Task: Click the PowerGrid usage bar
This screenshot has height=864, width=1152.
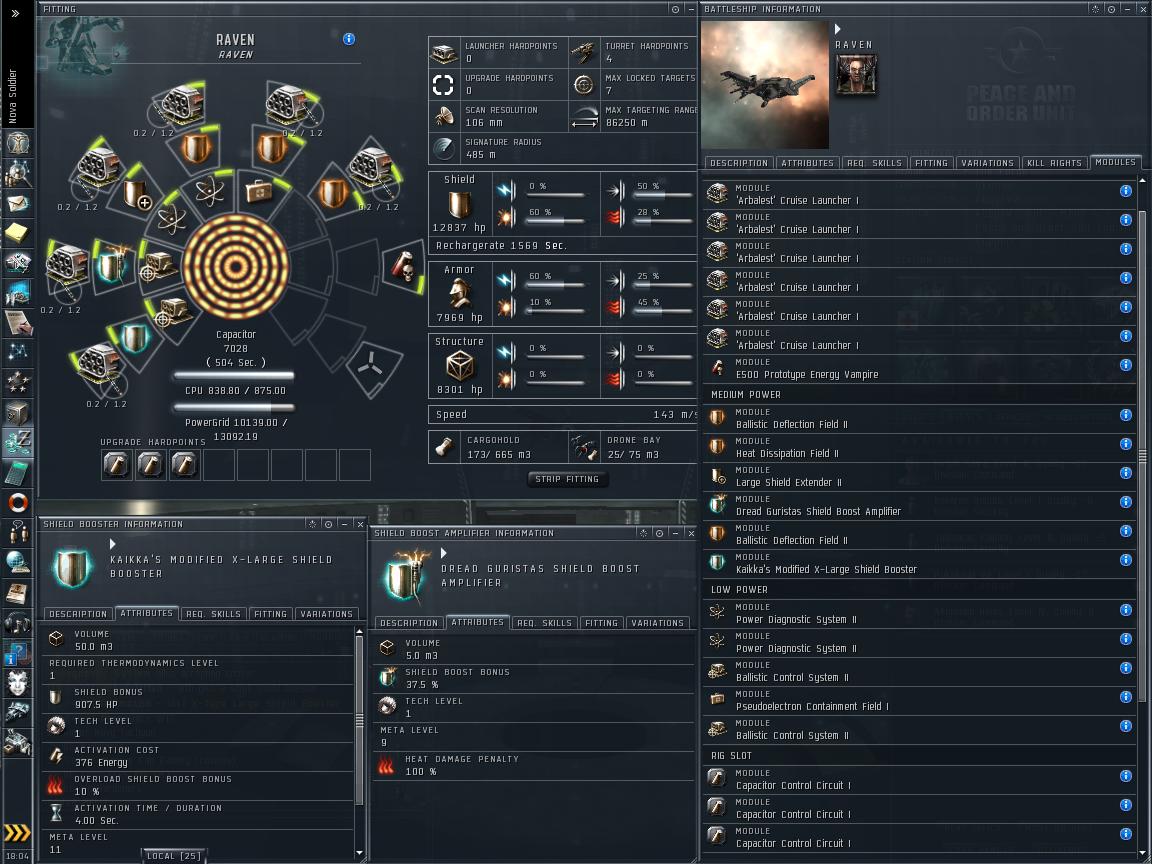Action: coord(234,408)
